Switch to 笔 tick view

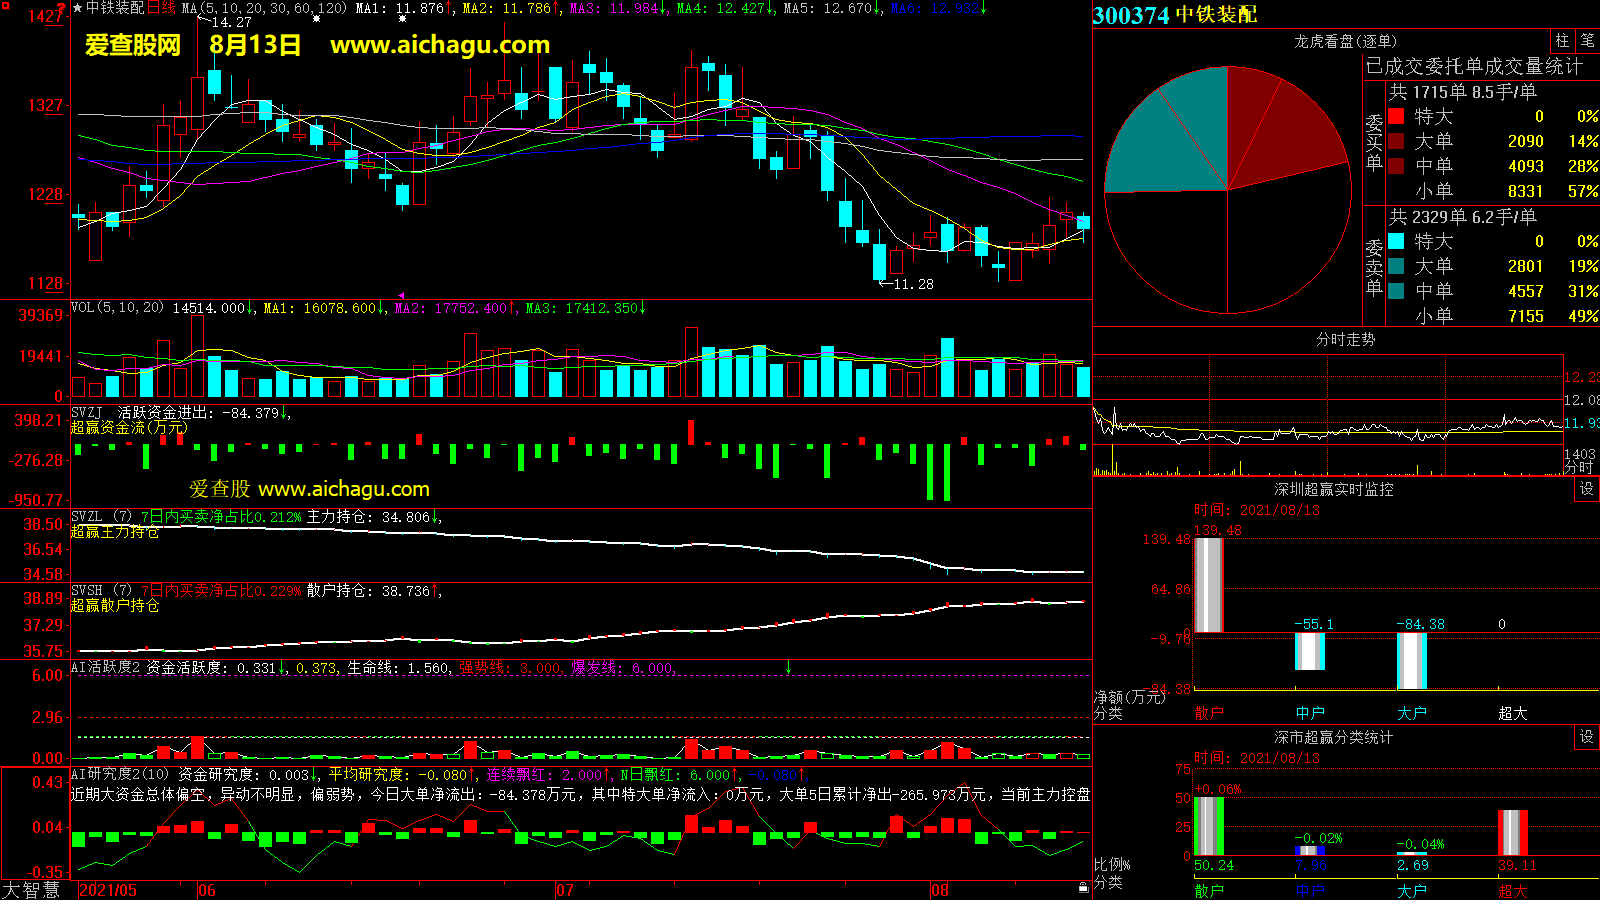1587,41
